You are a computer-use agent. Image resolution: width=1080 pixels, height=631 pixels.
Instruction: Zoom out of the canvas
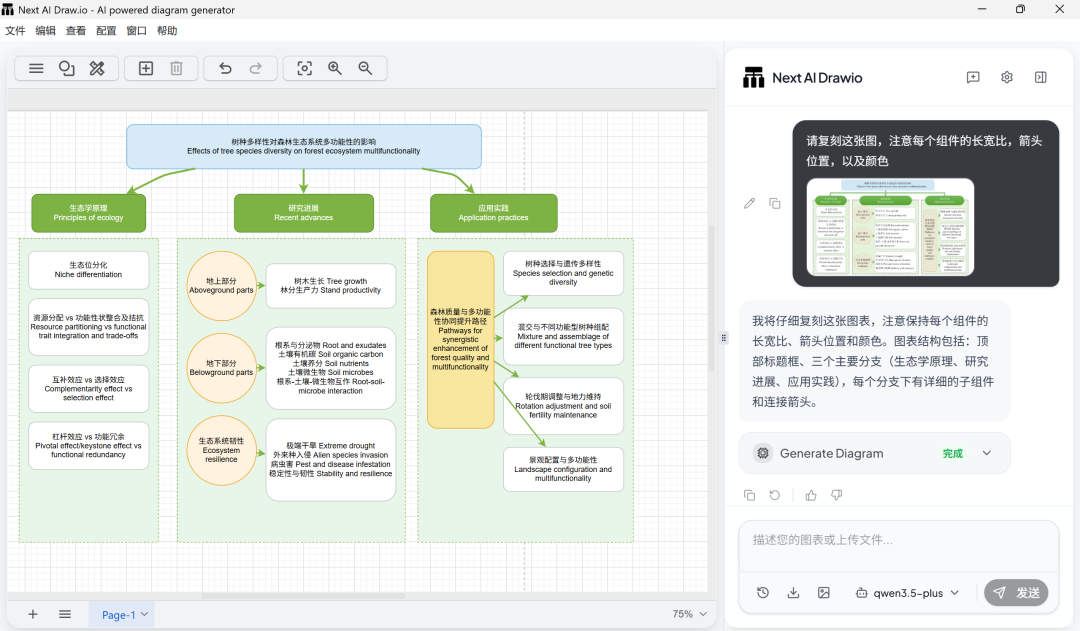(365, 68)
